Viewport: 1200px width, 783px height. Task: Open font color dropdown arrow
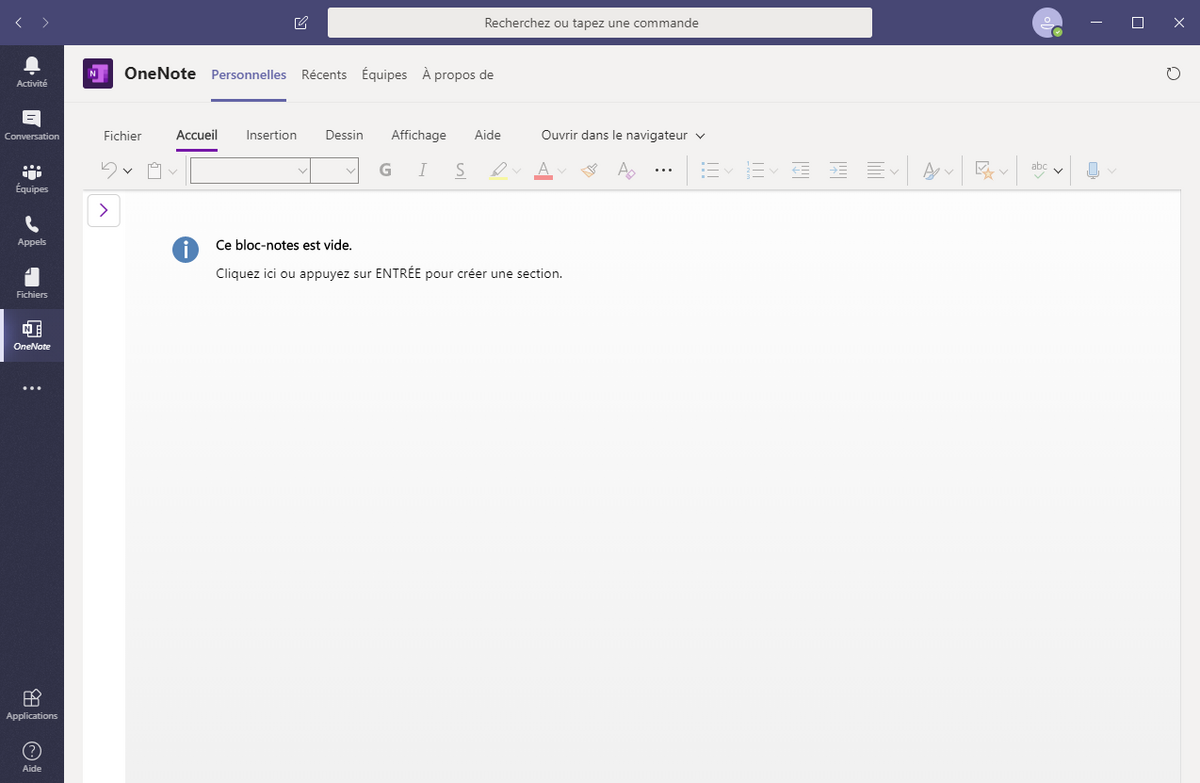pos(562,171)
